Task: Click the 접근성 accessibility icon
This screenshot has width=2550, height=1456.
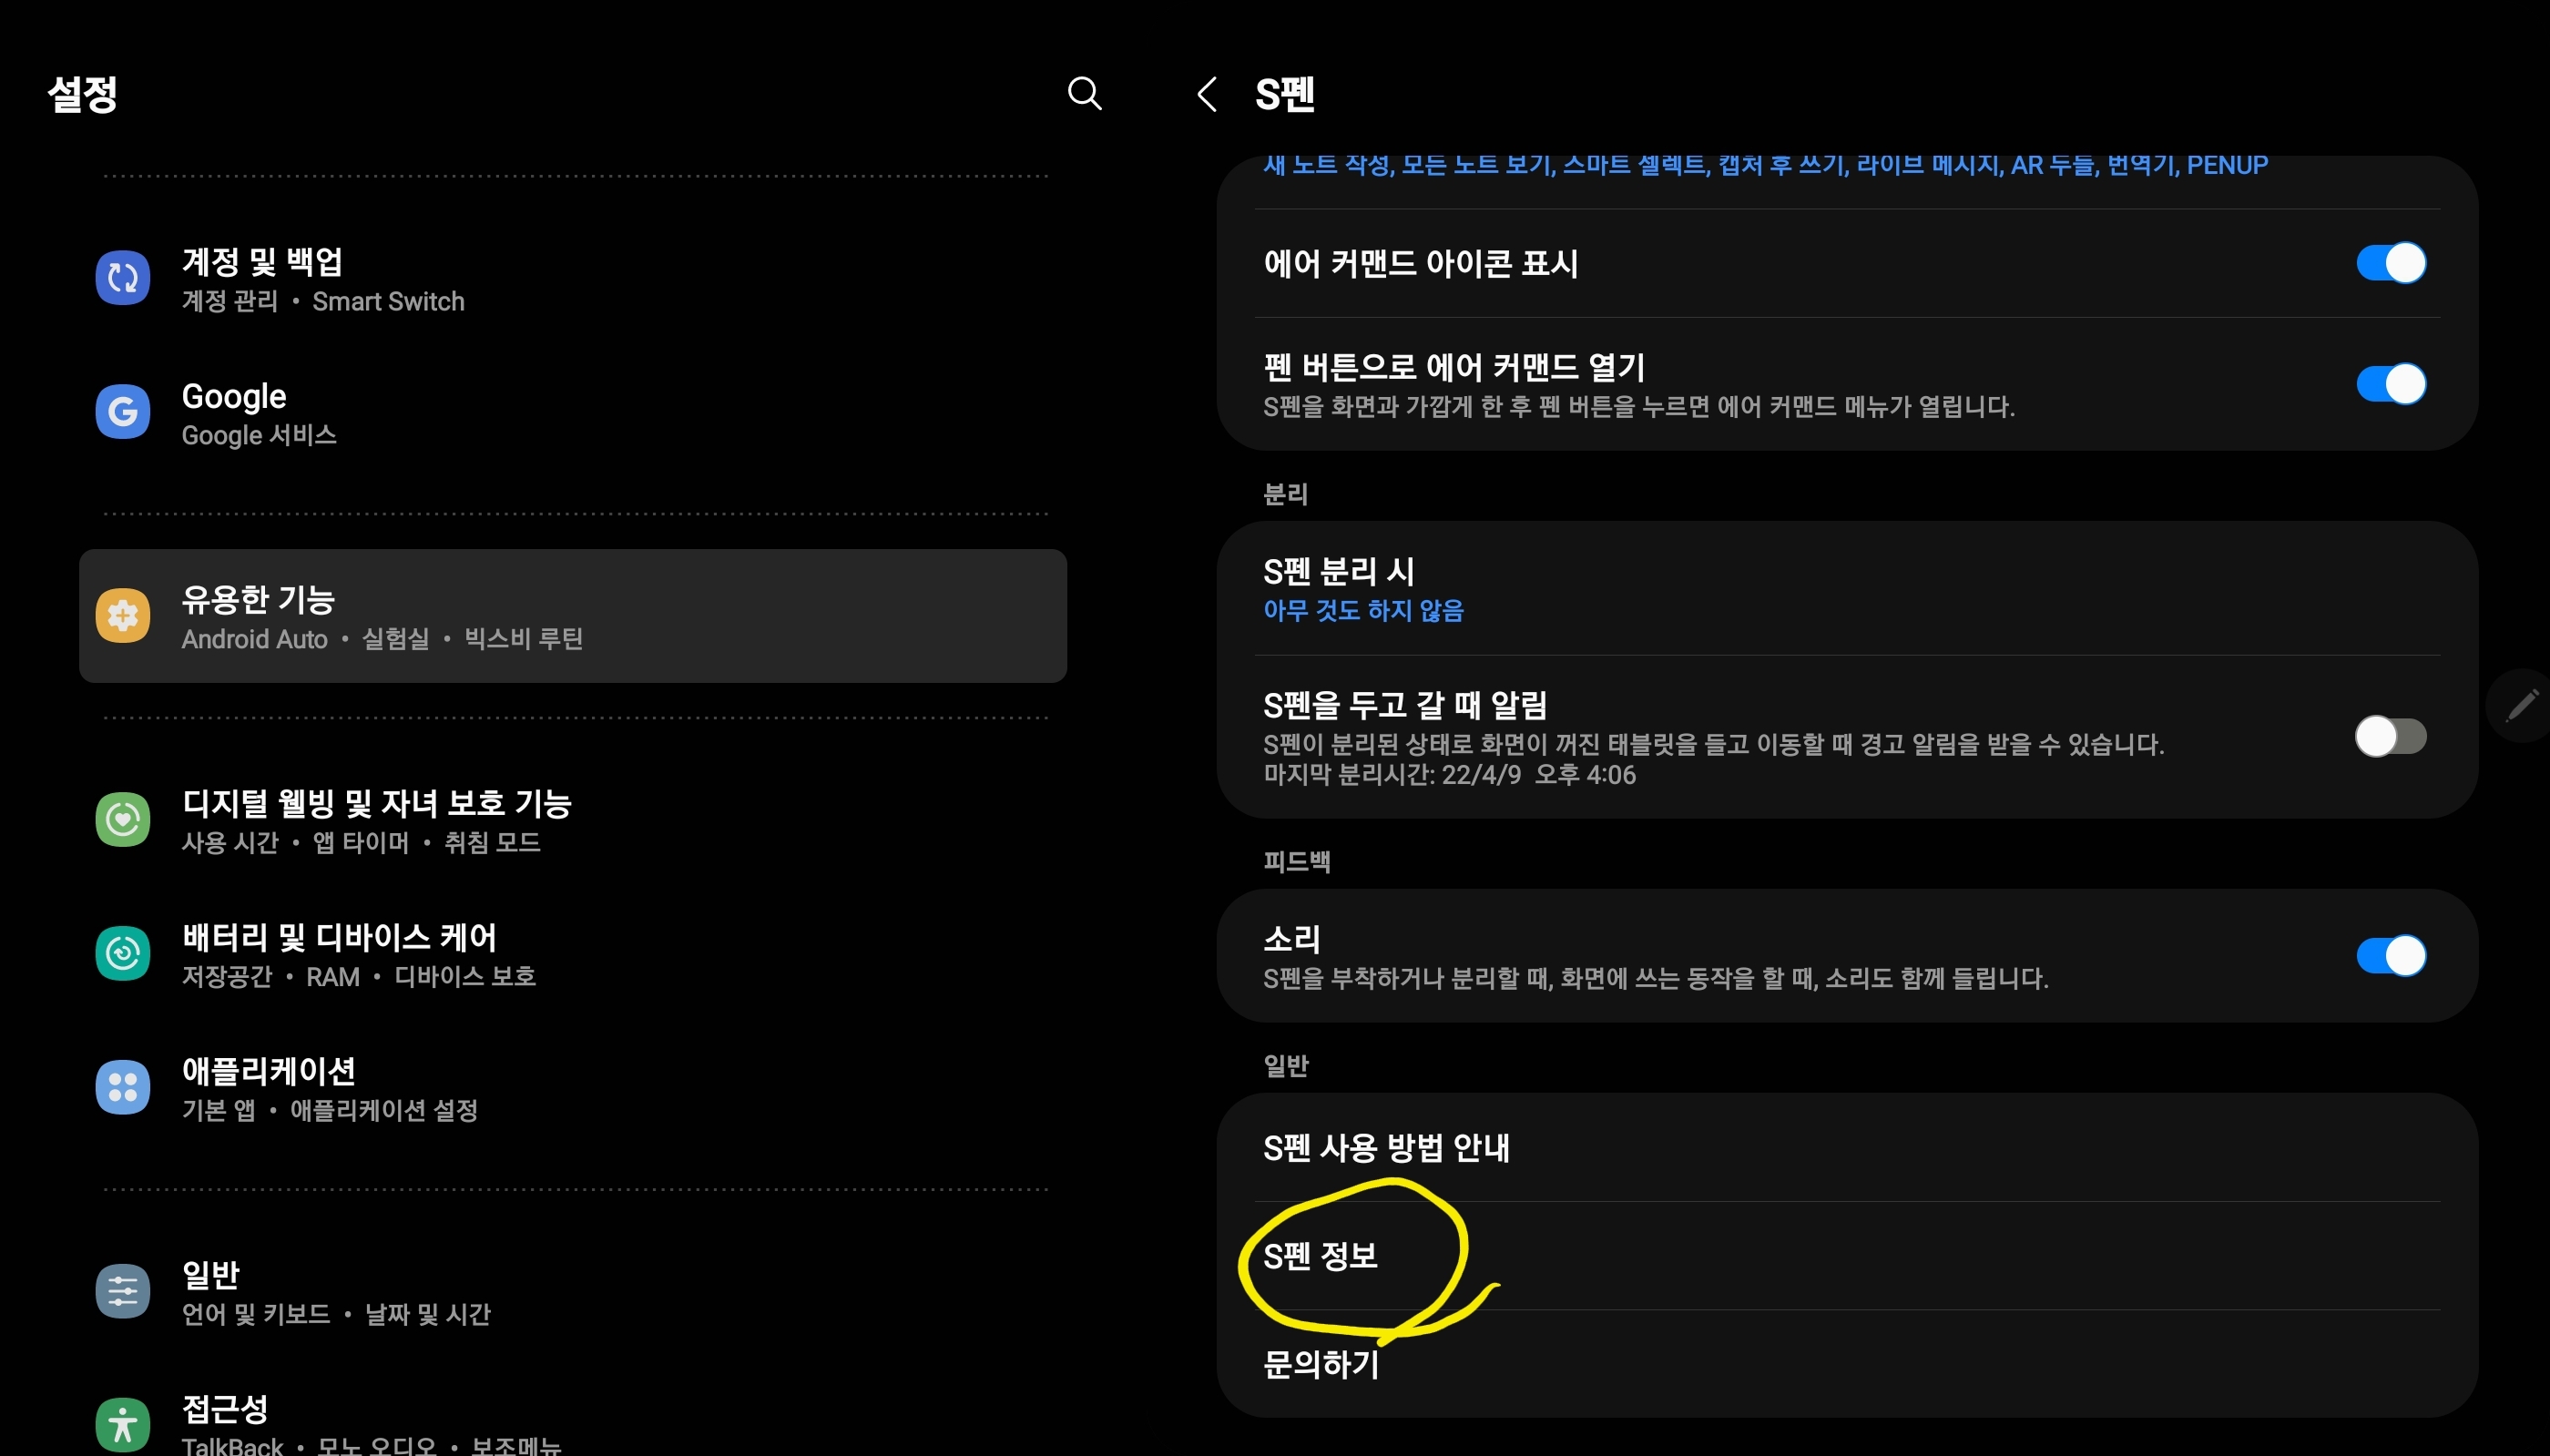Action: pyautogui.click(x=122, y=1423)
